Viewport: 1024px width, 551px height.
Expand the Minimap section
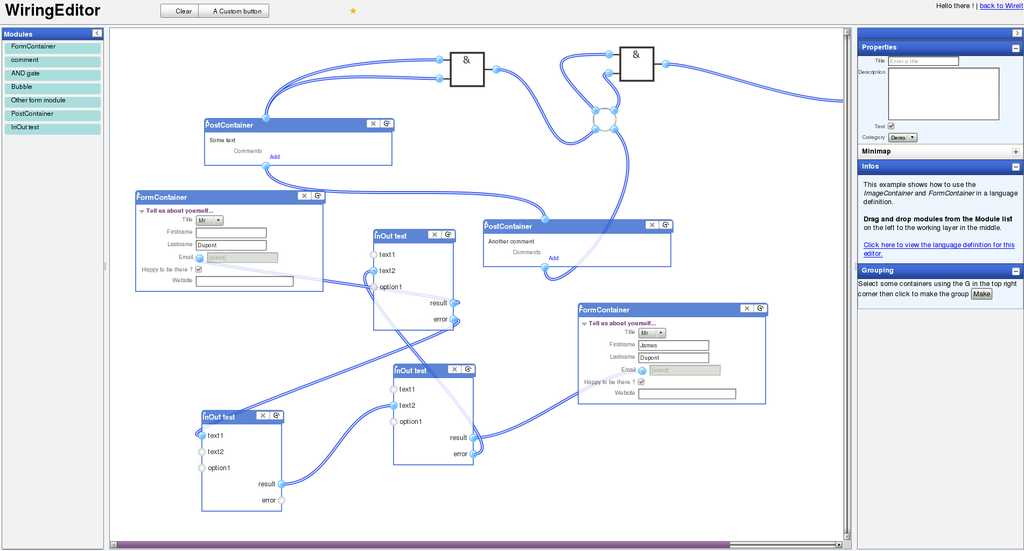1016,152
